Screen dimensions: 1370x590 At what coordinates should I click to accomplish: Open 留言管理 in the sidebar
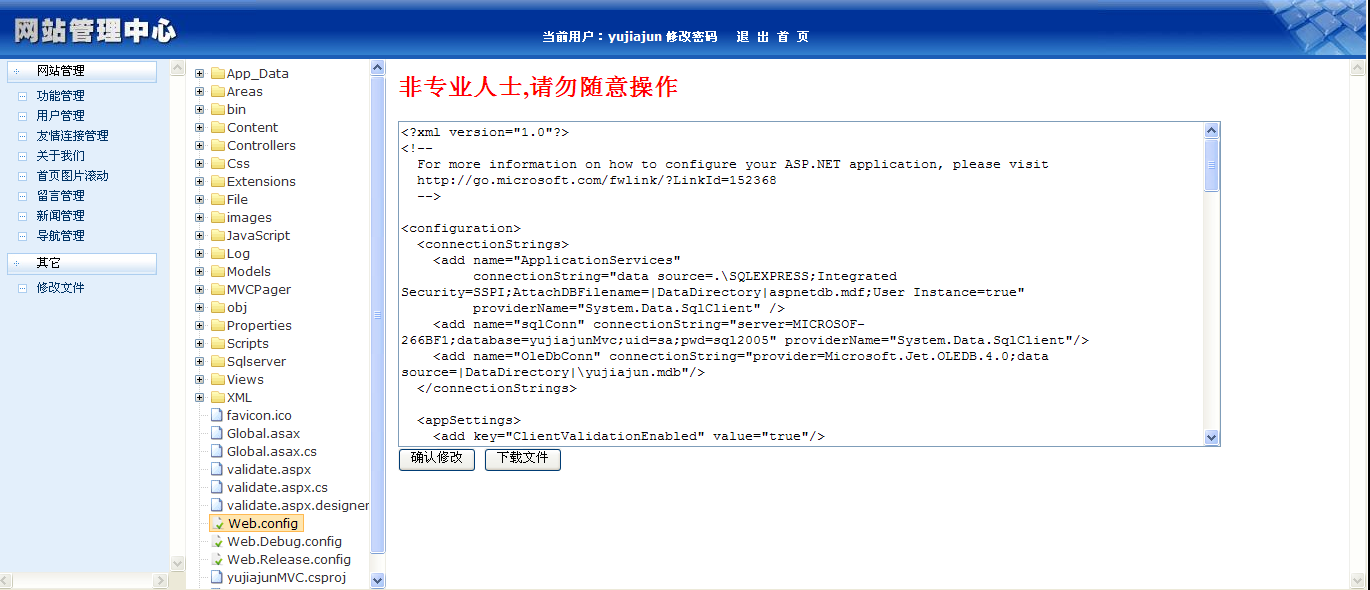pos(60,196)
